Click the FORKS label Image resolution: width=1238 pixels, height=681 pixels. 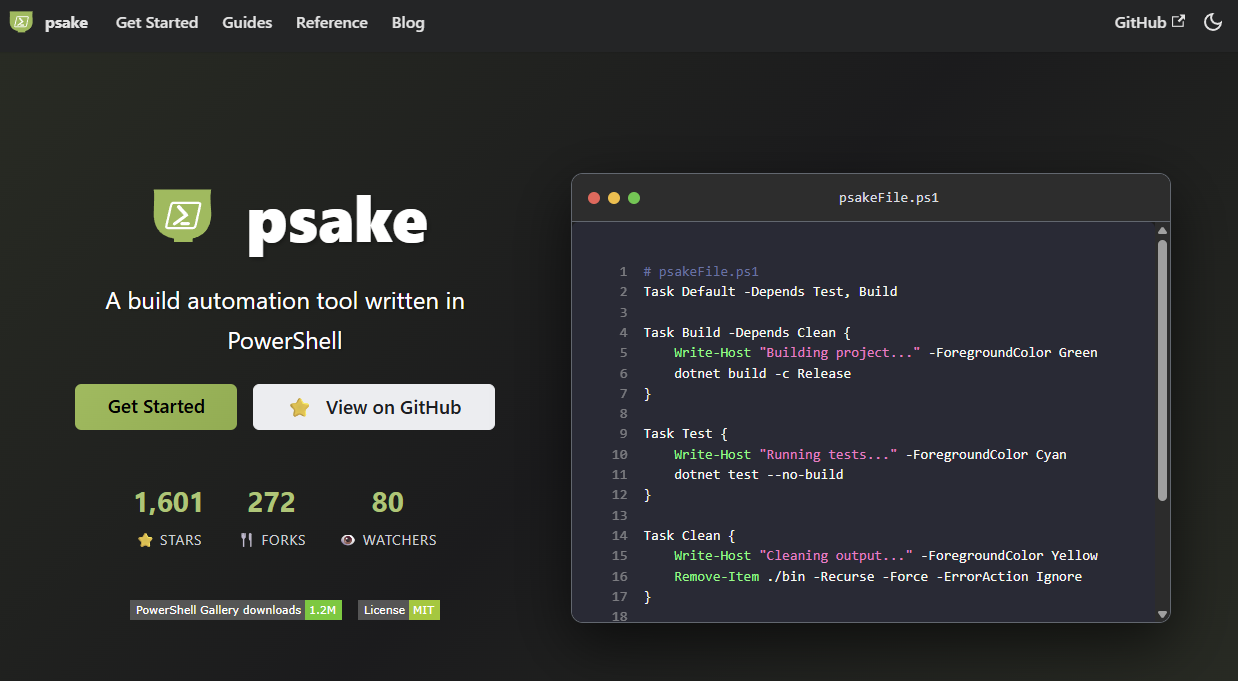click(x=284, y=540)
